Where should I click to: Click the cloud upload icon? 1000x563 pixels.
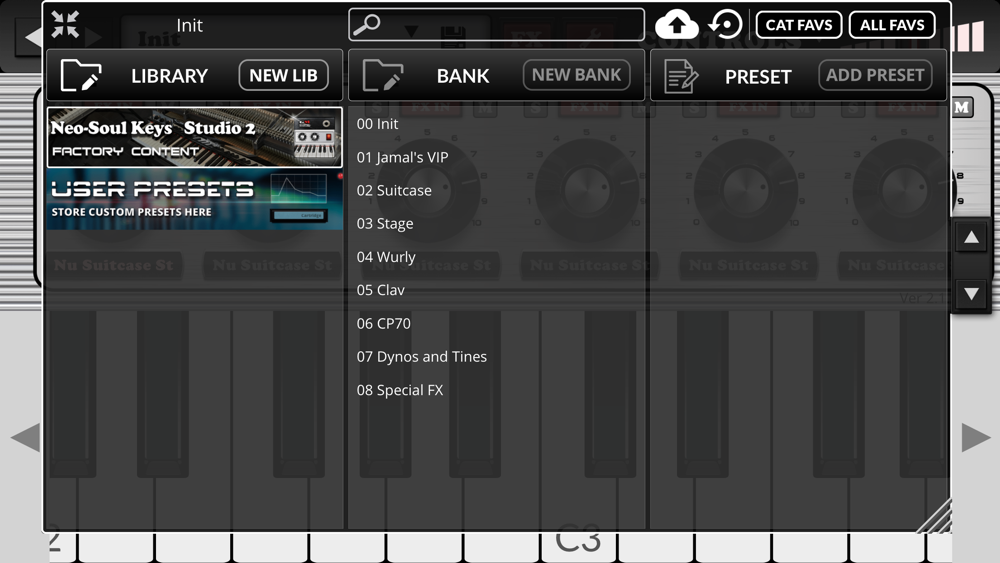point(677,25)
